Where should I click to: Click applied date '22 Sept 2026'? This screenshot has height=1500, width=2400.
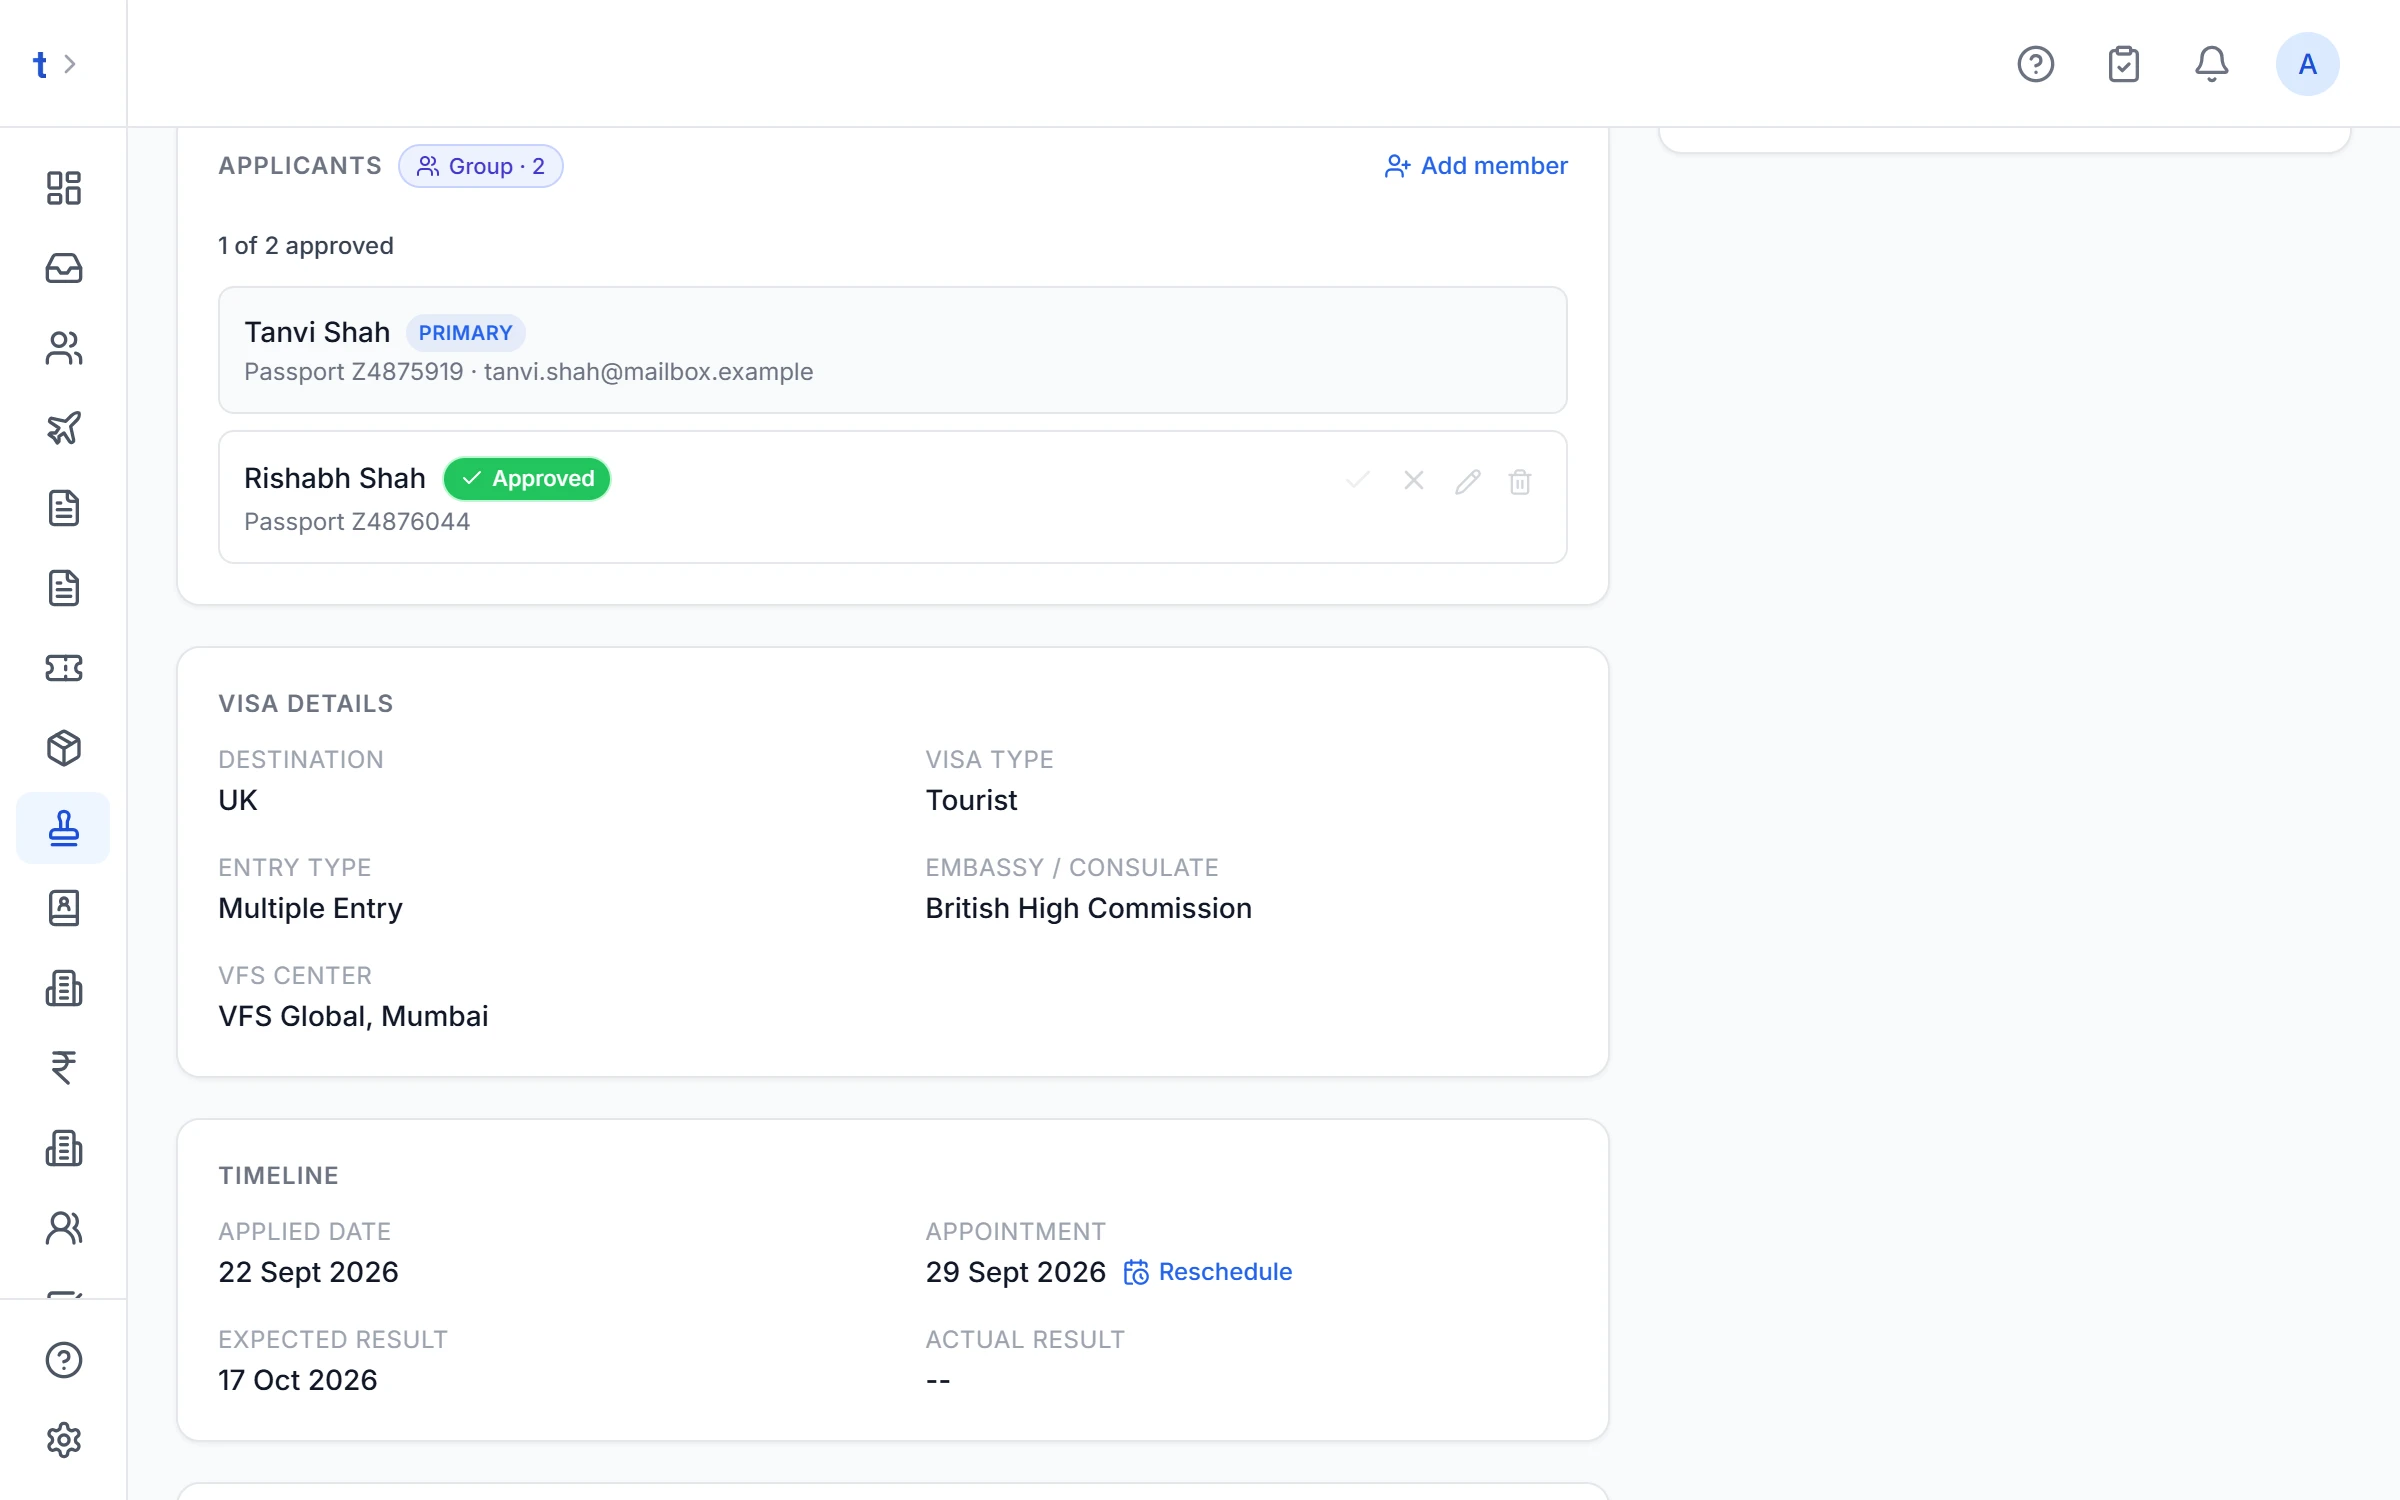point(308,1272)
